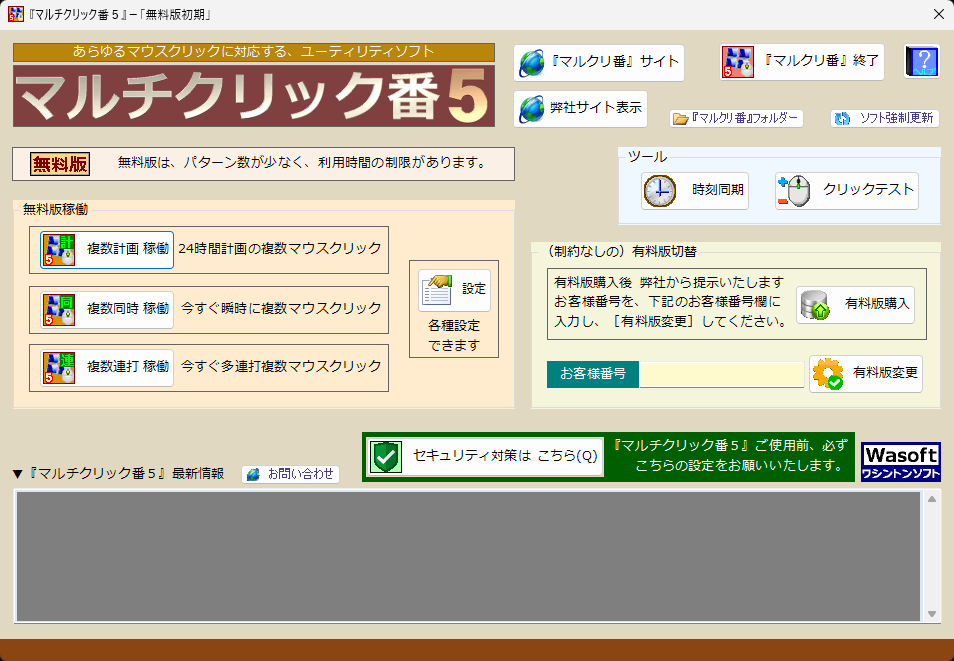This screenshot has width=954, height=661.
Task: Click the text 今すぐ瞬時に複数マウスクリック
Action: point(281,308)
